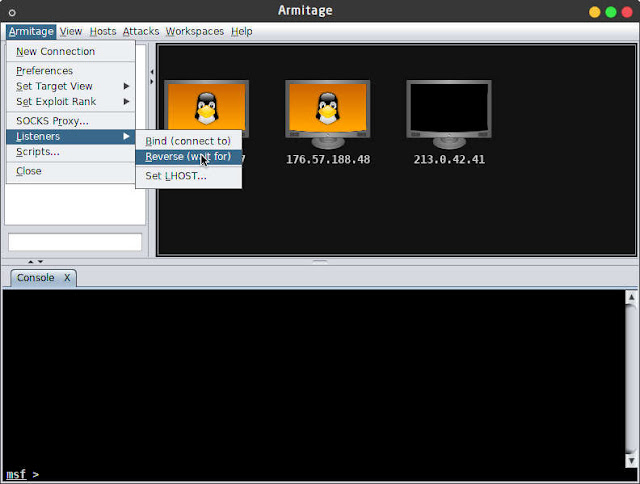Close the Console tab with X
Screen dimensions: 640x484
point(67,278)
